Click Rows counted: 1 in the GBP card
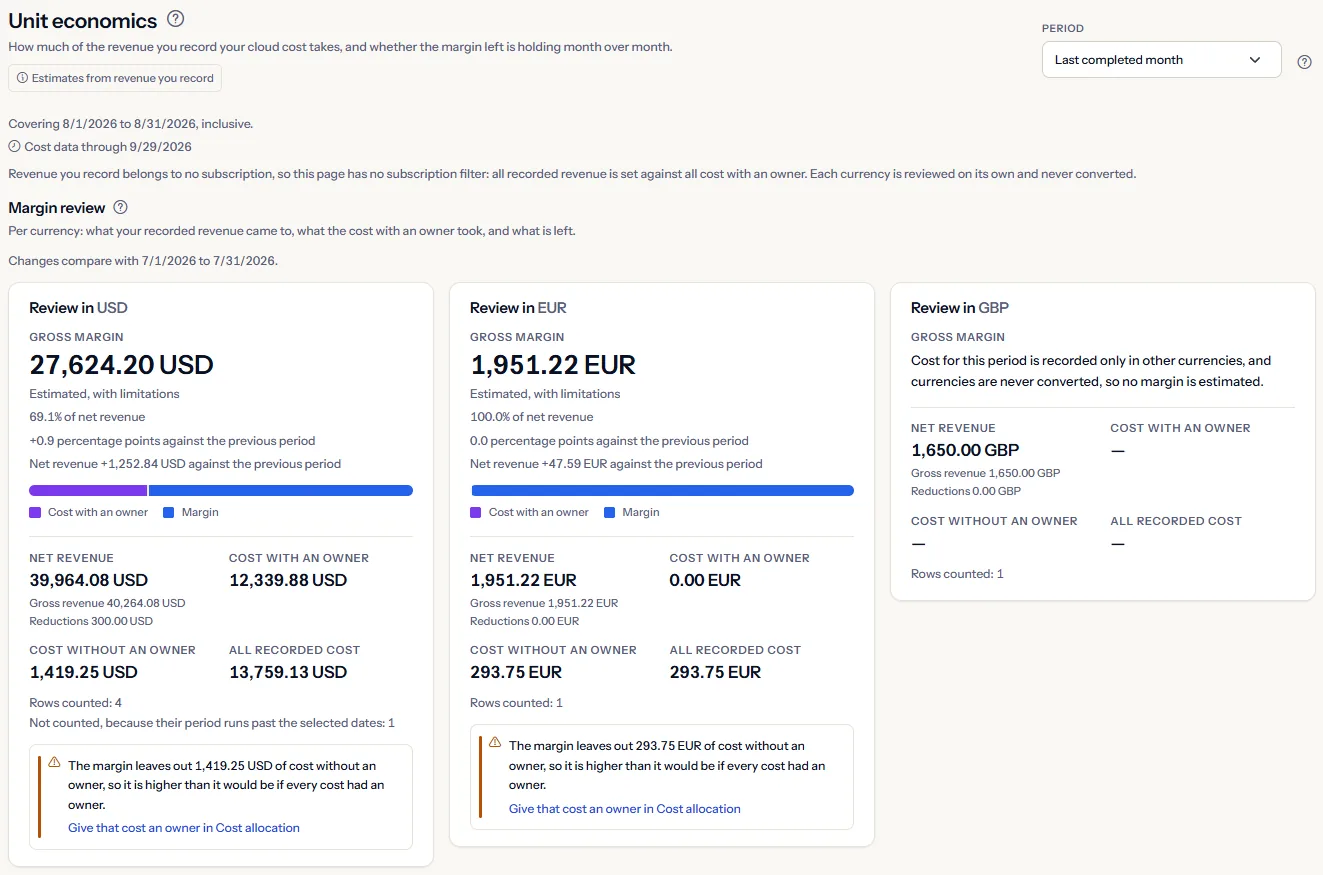The height and width of the screenshot is (875, 1323). [x=957, y=574]
